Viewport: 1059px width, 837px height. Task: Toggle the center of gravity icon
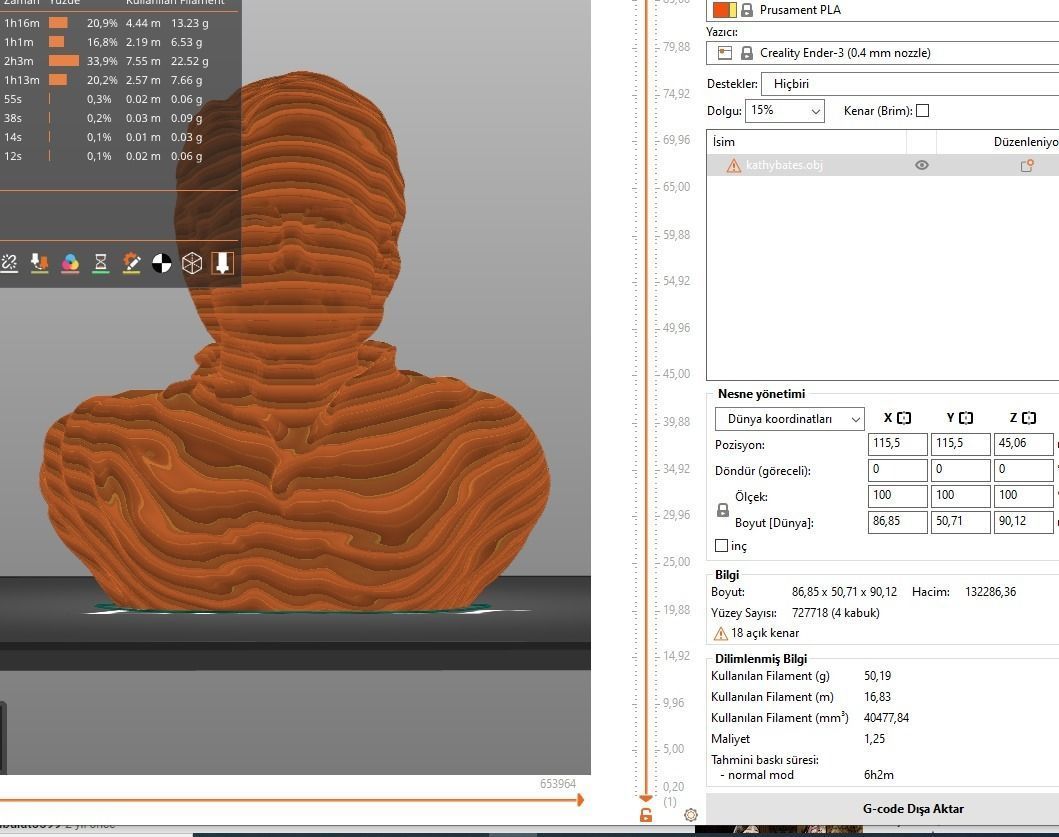point(161,263)
